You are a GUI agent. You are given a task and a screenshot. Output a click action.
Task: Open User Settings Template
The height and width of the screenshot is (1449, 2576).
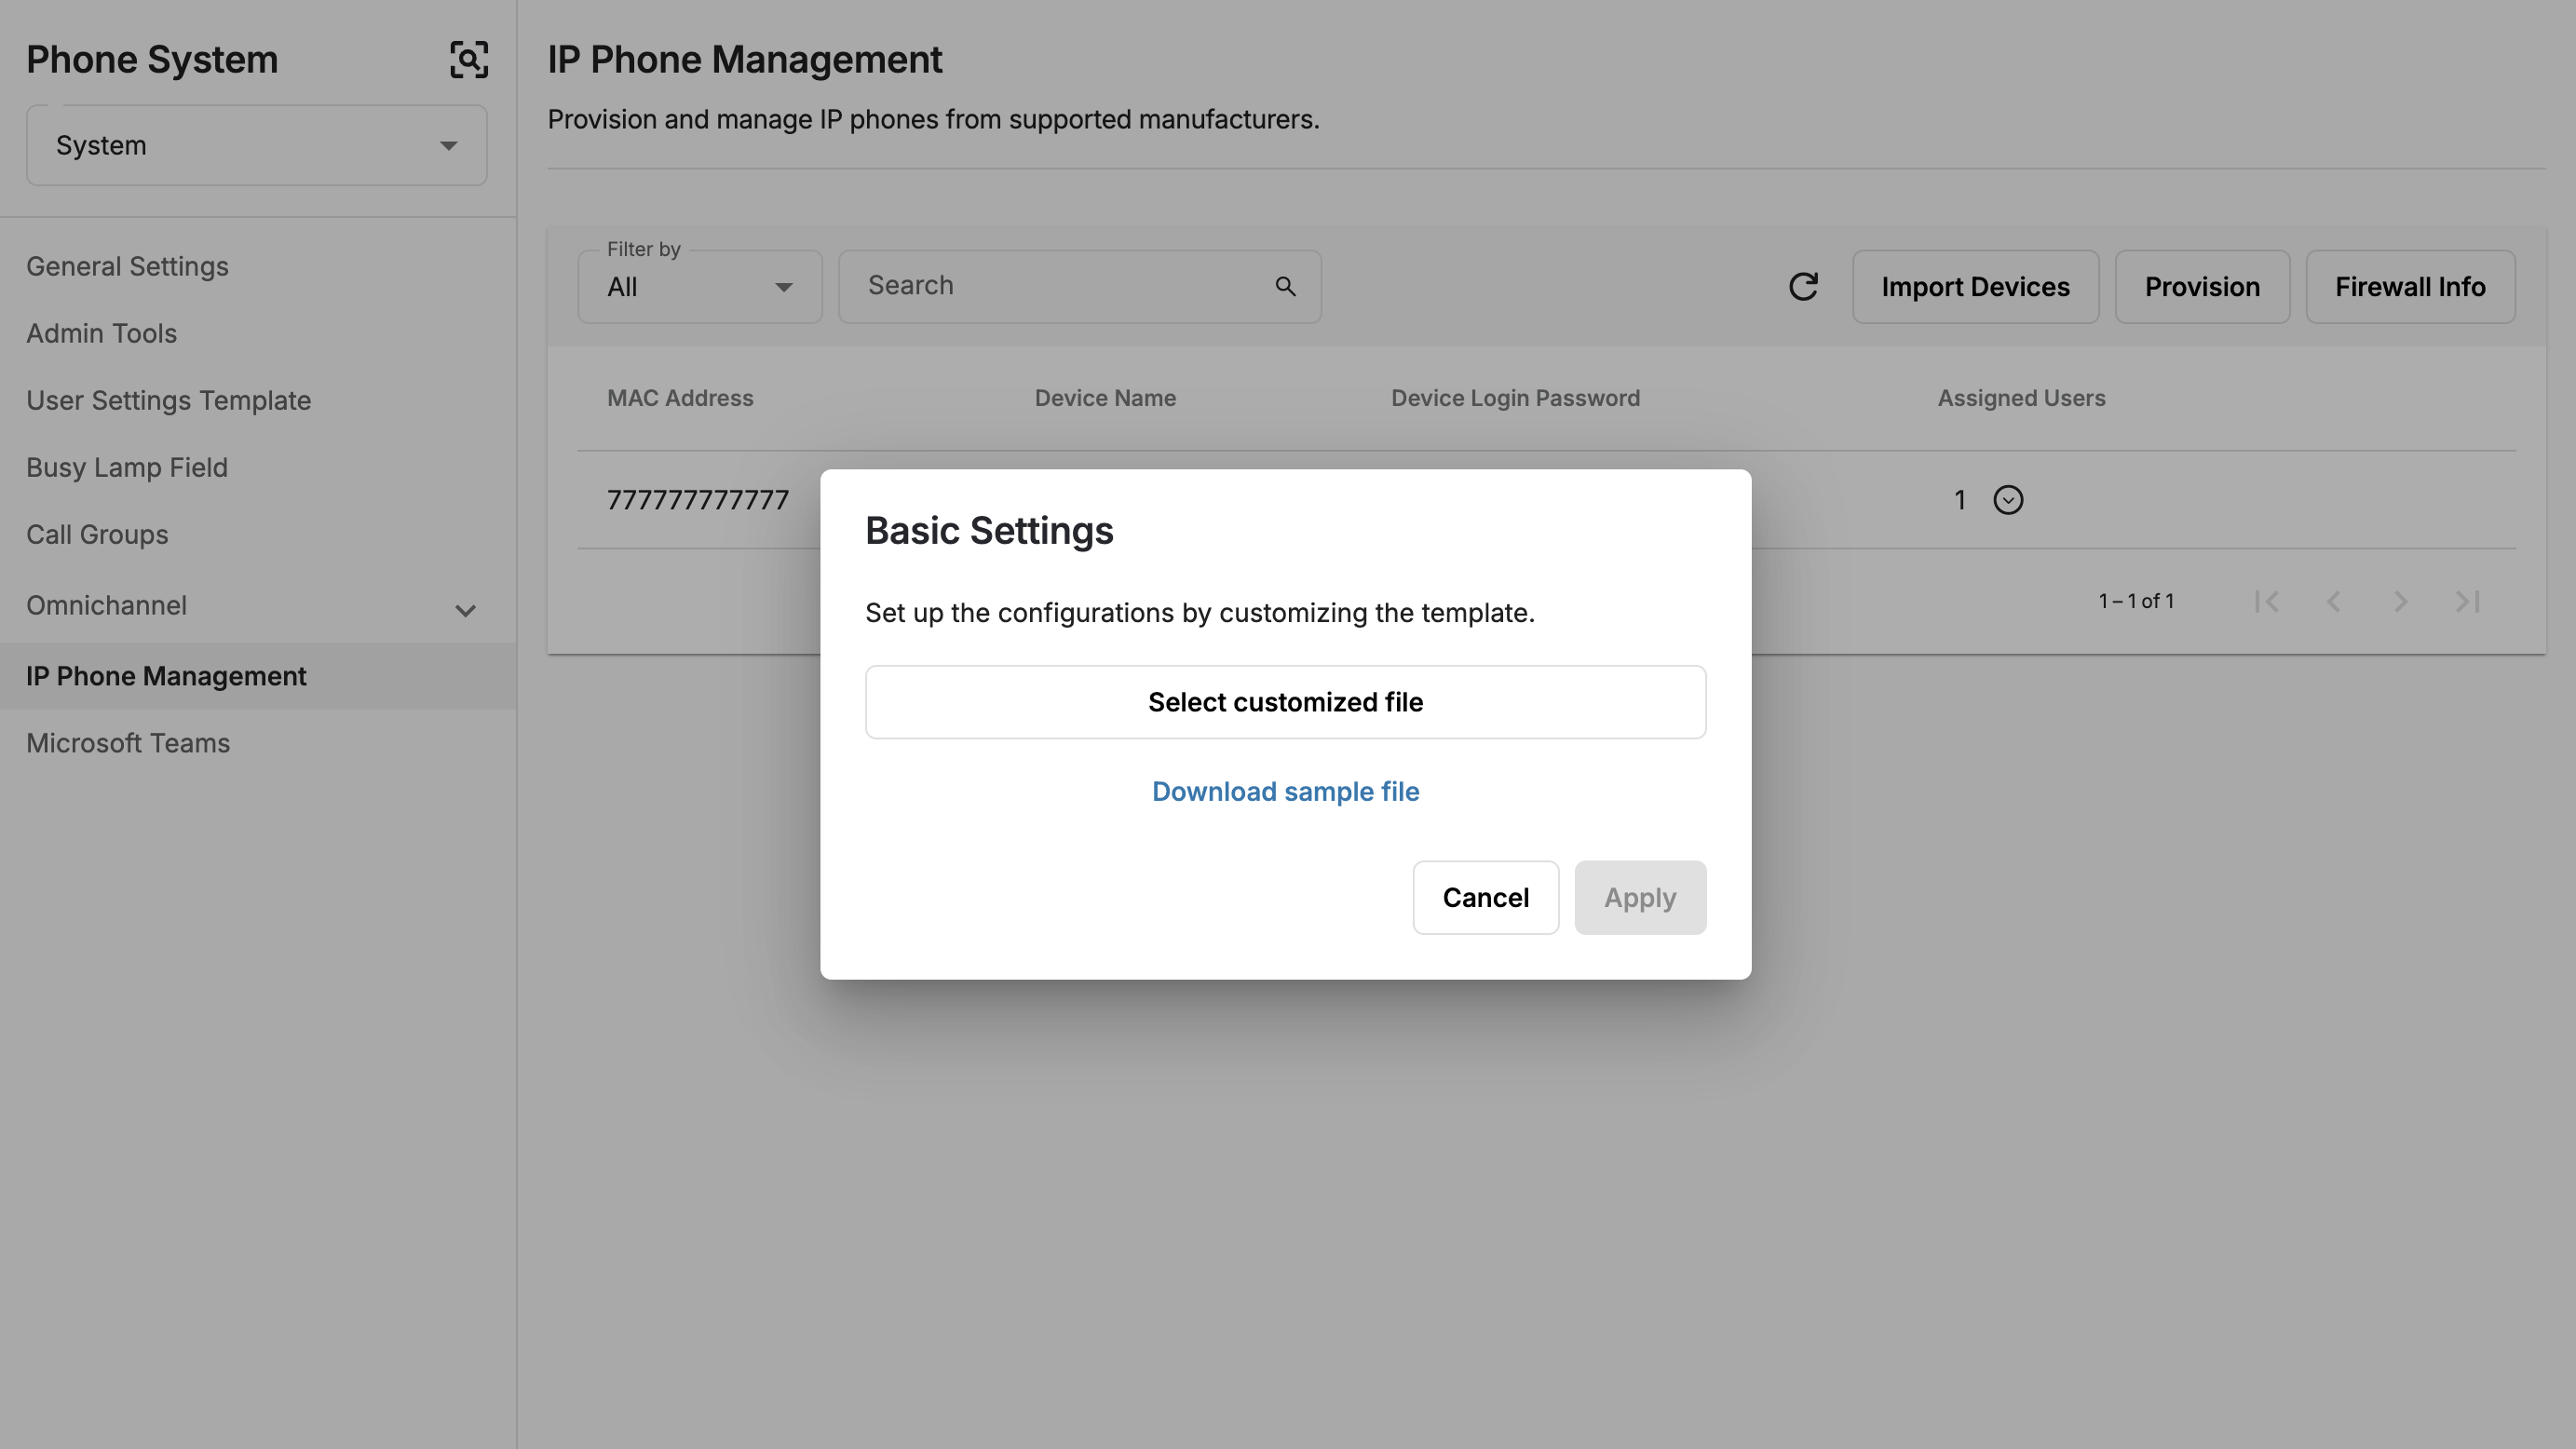(x=168, y=400)
